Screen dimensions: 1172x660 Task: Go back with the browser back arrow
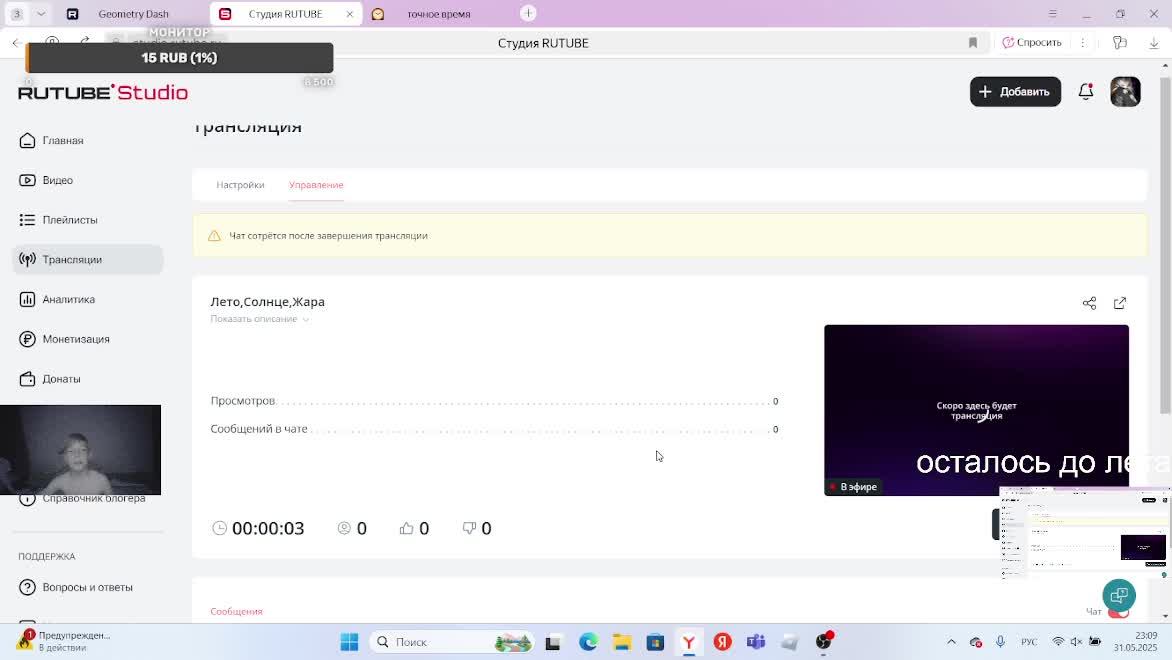[16, 43]
